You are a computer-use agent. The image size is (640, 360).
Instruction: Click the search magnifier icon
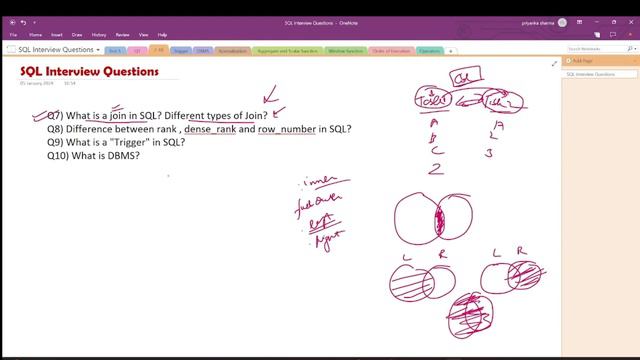point(630,49)
